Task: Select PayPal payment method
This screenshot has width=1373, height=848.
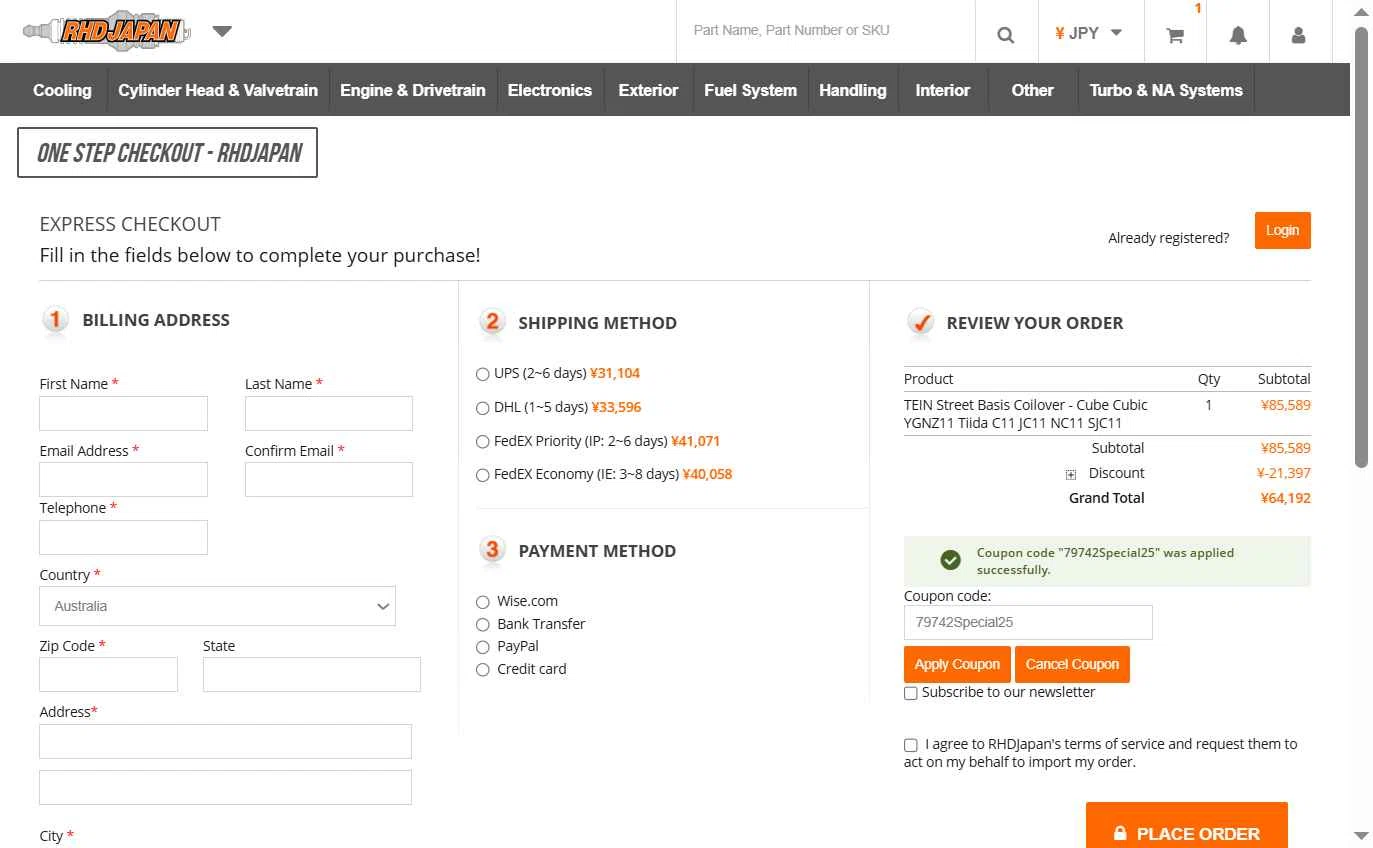Action: tap(483, 647)
